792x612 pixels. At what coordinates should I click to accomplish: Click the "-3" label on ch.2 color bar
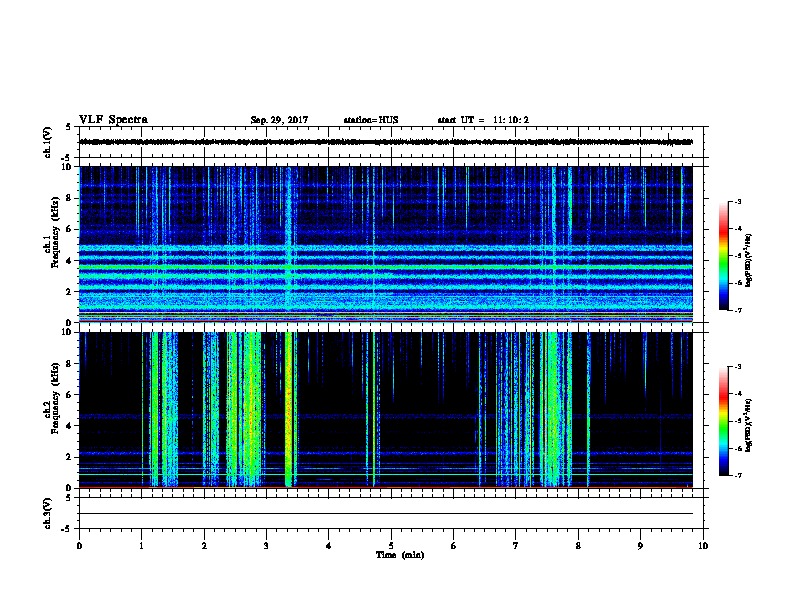tap(737, 367)
